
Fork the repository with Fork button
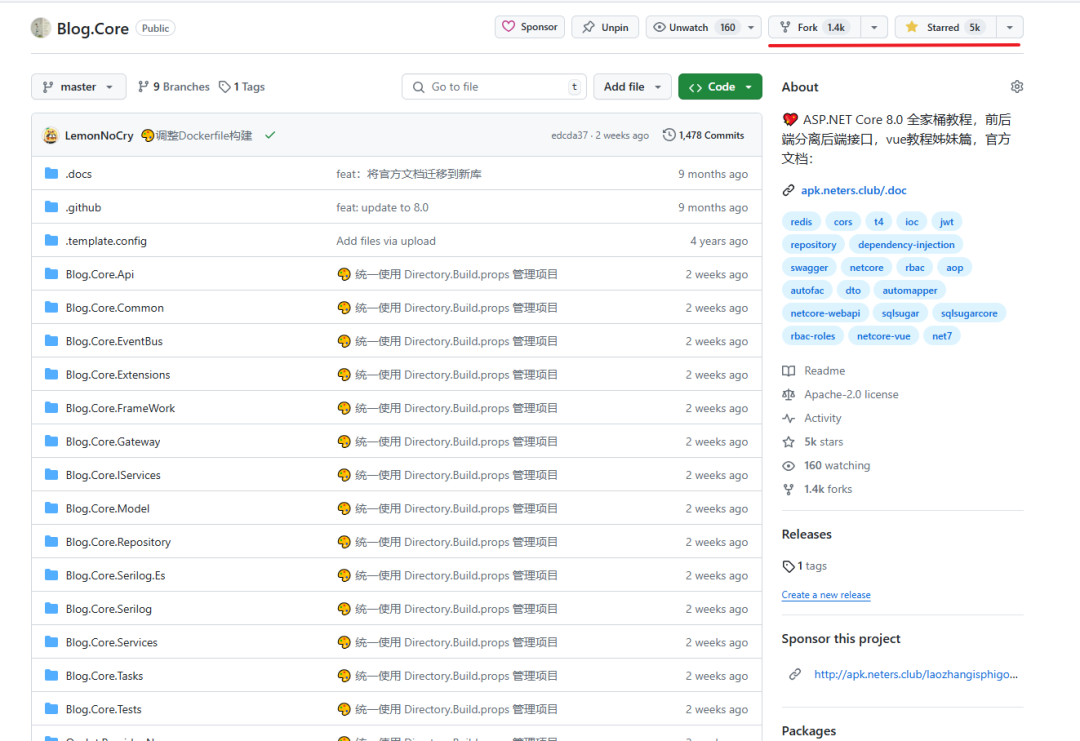[x=815, y=27]
